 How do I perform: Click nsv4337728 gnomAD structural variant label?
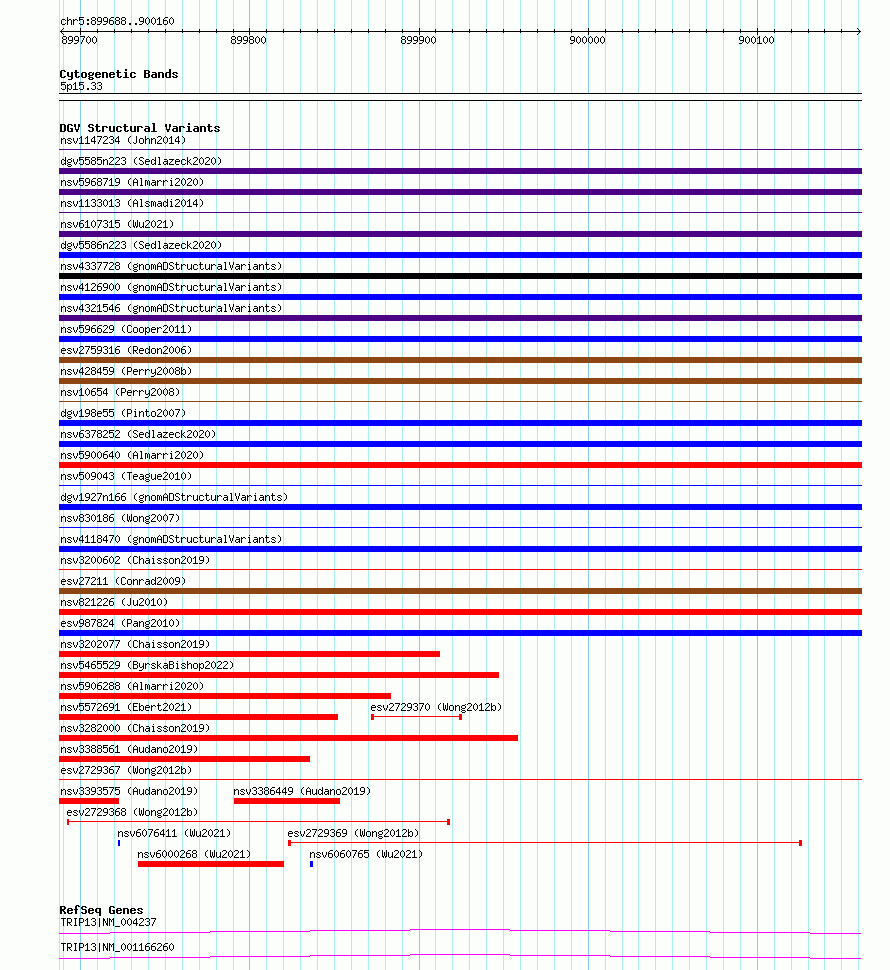[x=171, y=267]
